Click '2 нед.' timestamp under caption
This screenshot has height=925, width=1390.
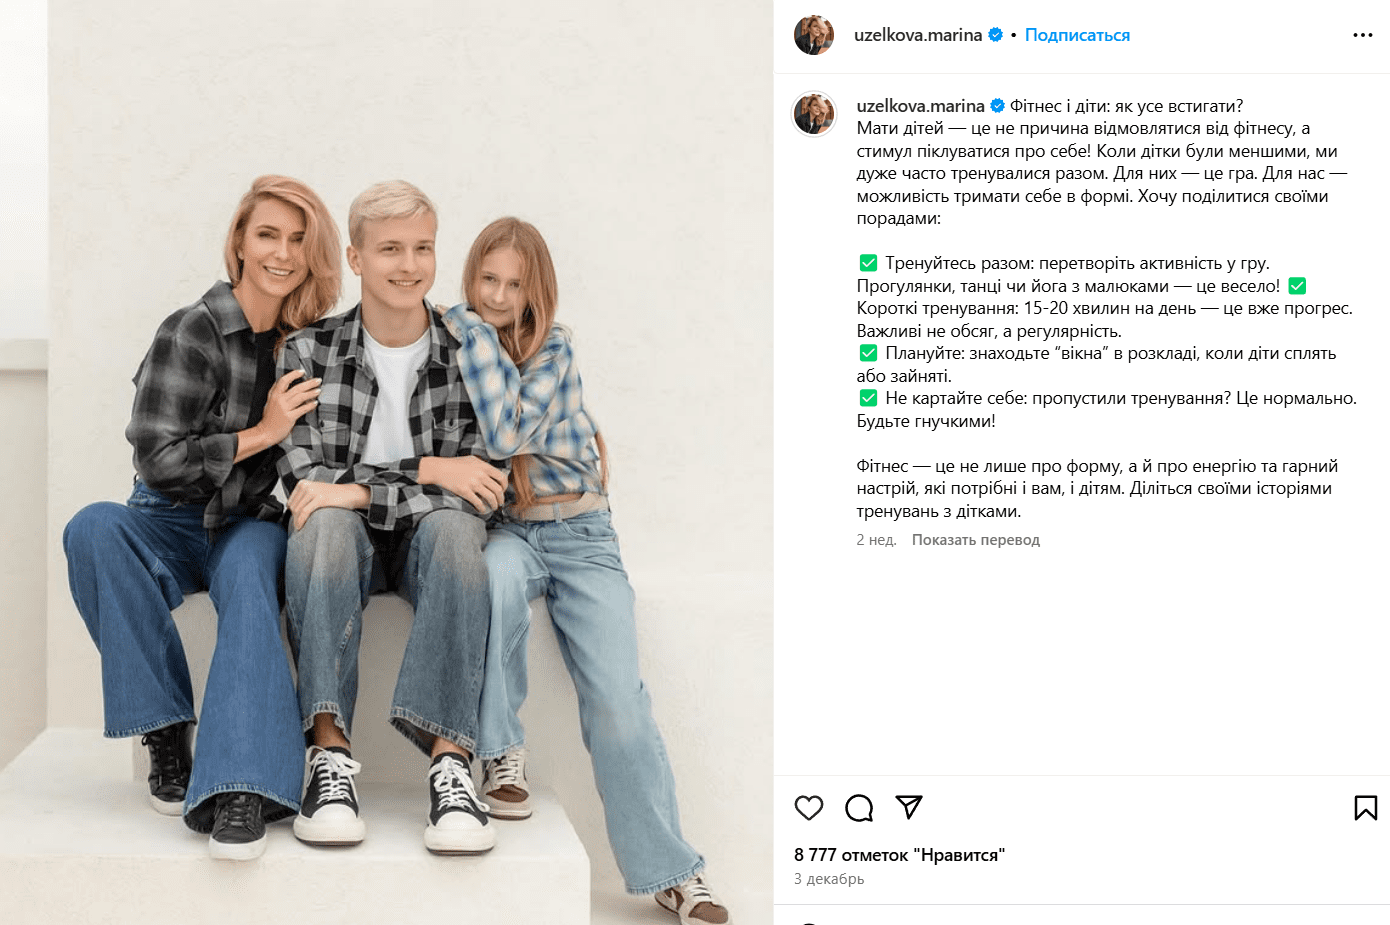876,540
